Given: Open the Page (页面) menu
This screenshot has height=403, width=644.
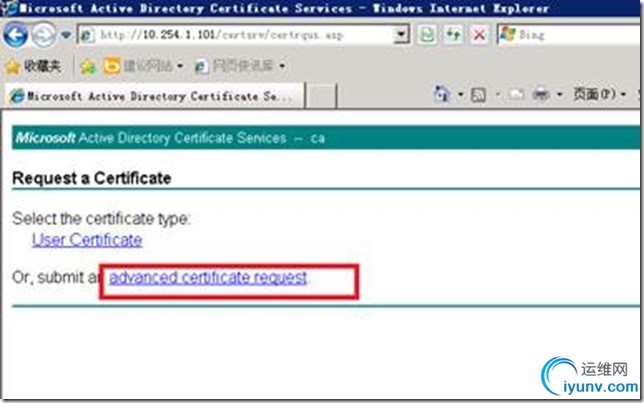Looking at the screenshot, I should [599, 94].
